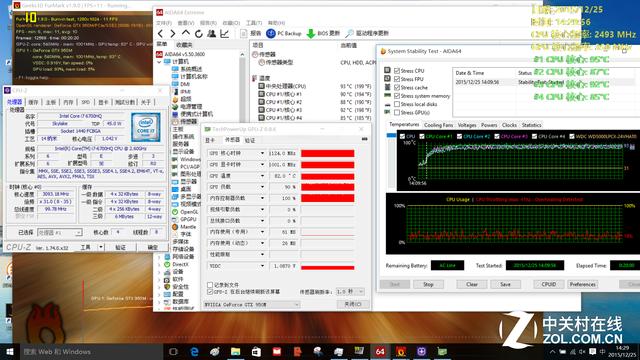Screen dimensions: 640x360
Task: Toggle Stress CPU checkbox
Action: [x=397, y=71]
